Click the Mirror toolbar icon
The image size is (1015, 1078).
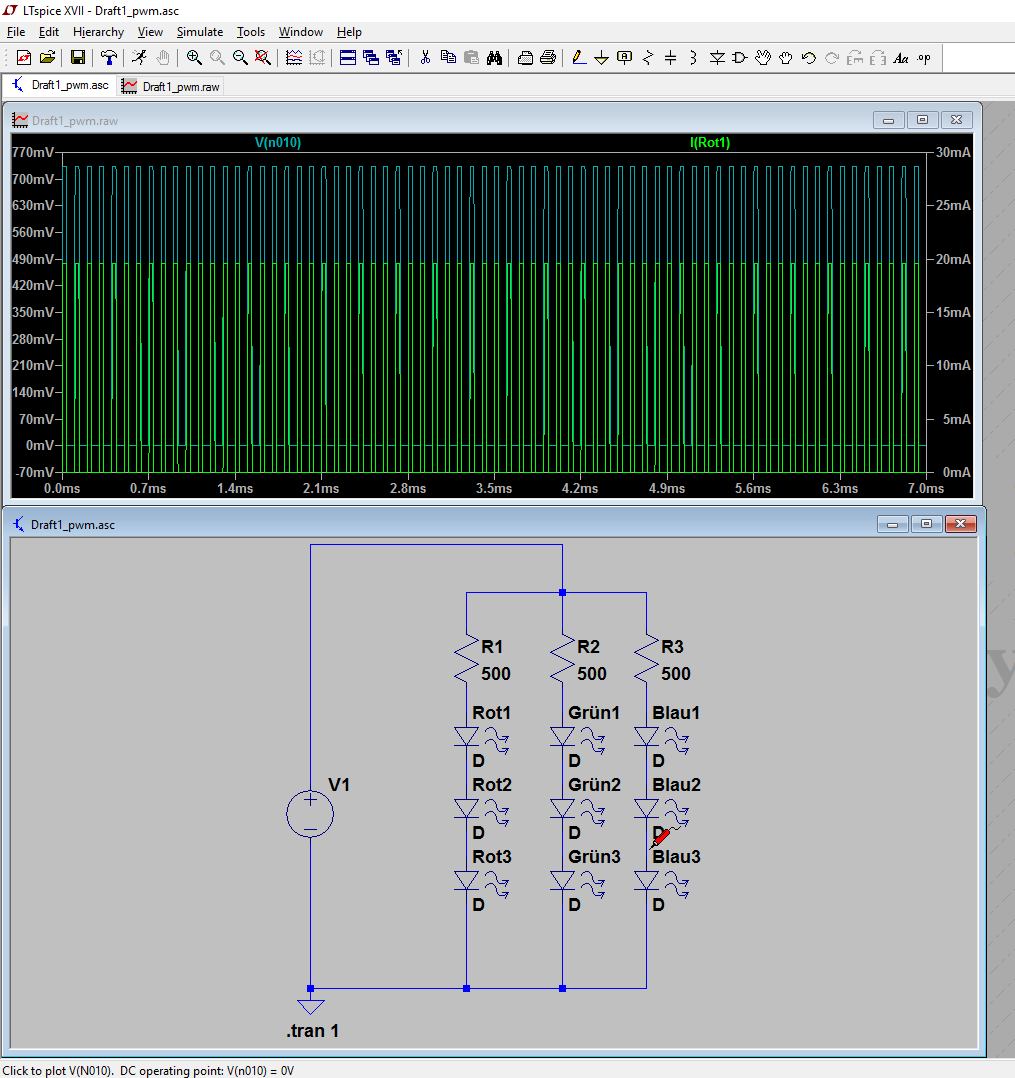click(x=878, y=58)
